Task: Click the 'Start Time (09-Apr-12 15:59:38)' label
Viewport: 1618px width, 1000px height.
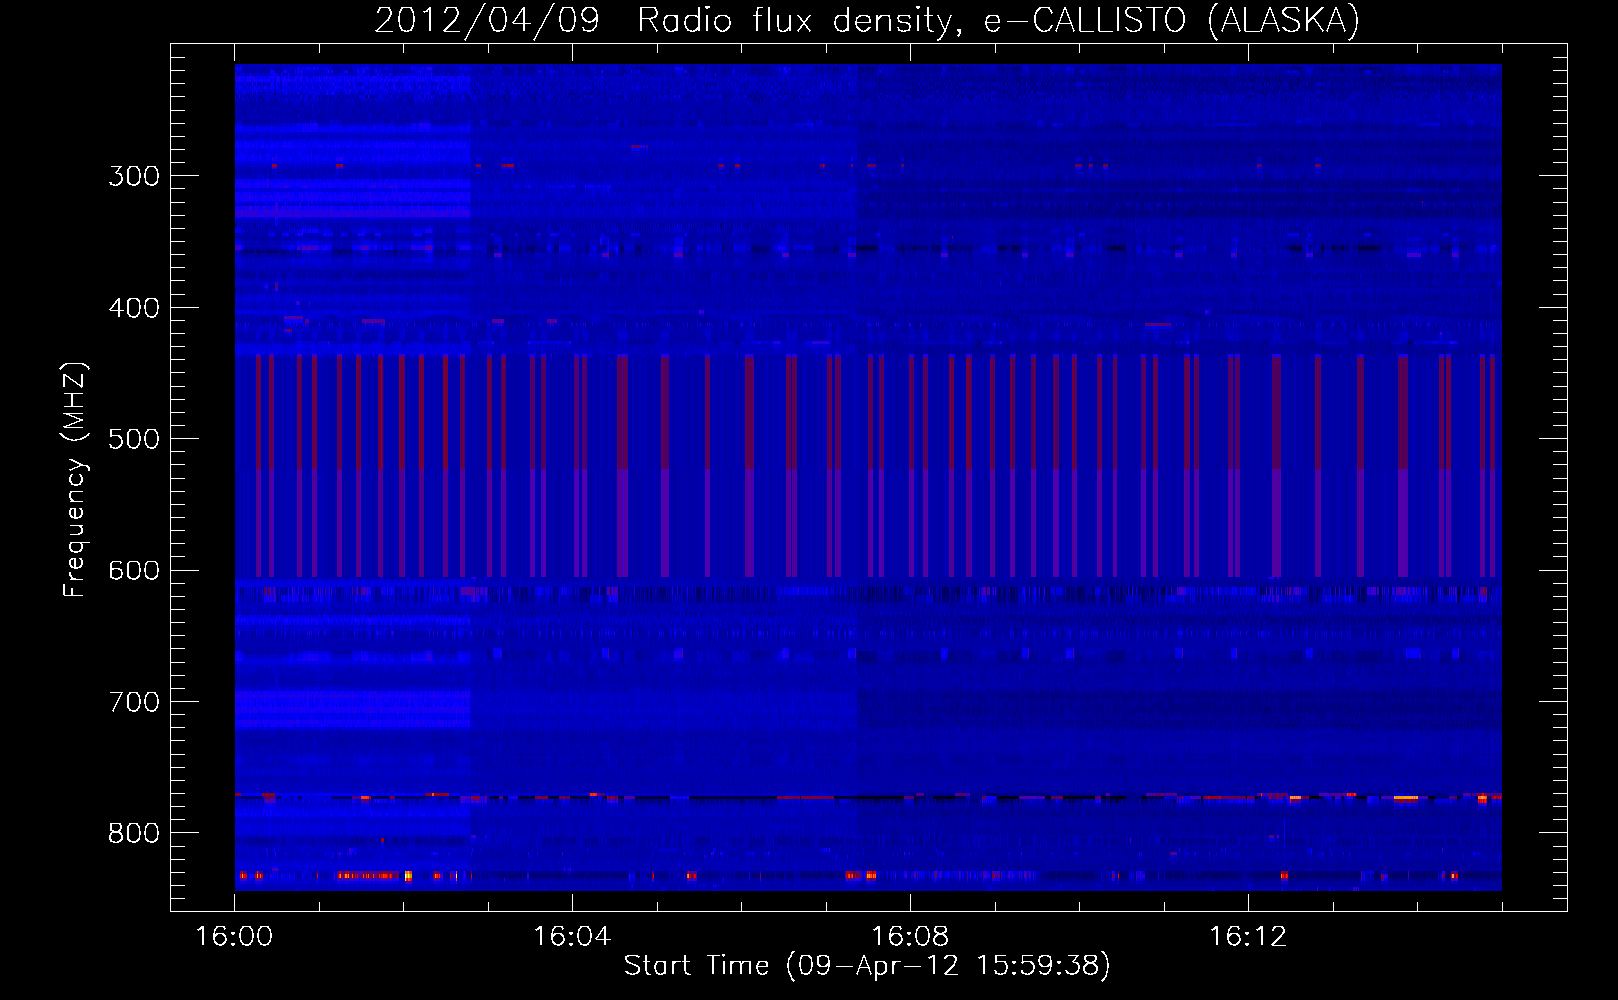Action: [867, 966]
